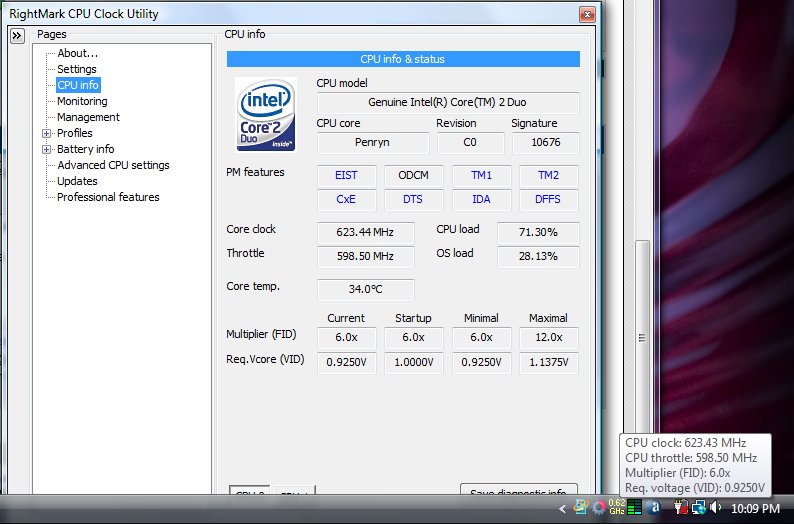The width and height of the screenshot is (794, 524).
Task: Click the Intel Core 2 Duo logo
Action: 266,114
